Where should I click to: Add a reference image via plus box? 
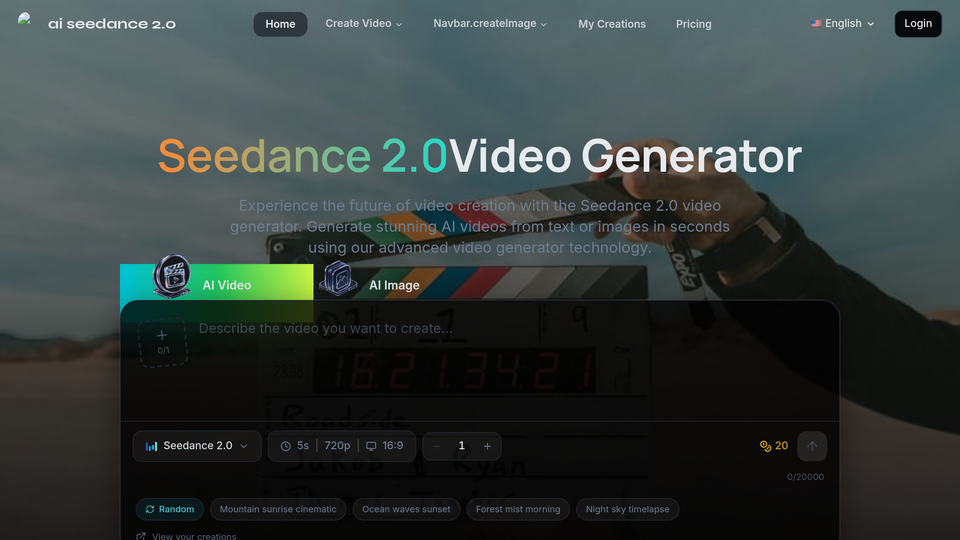(x=162, y=342)
